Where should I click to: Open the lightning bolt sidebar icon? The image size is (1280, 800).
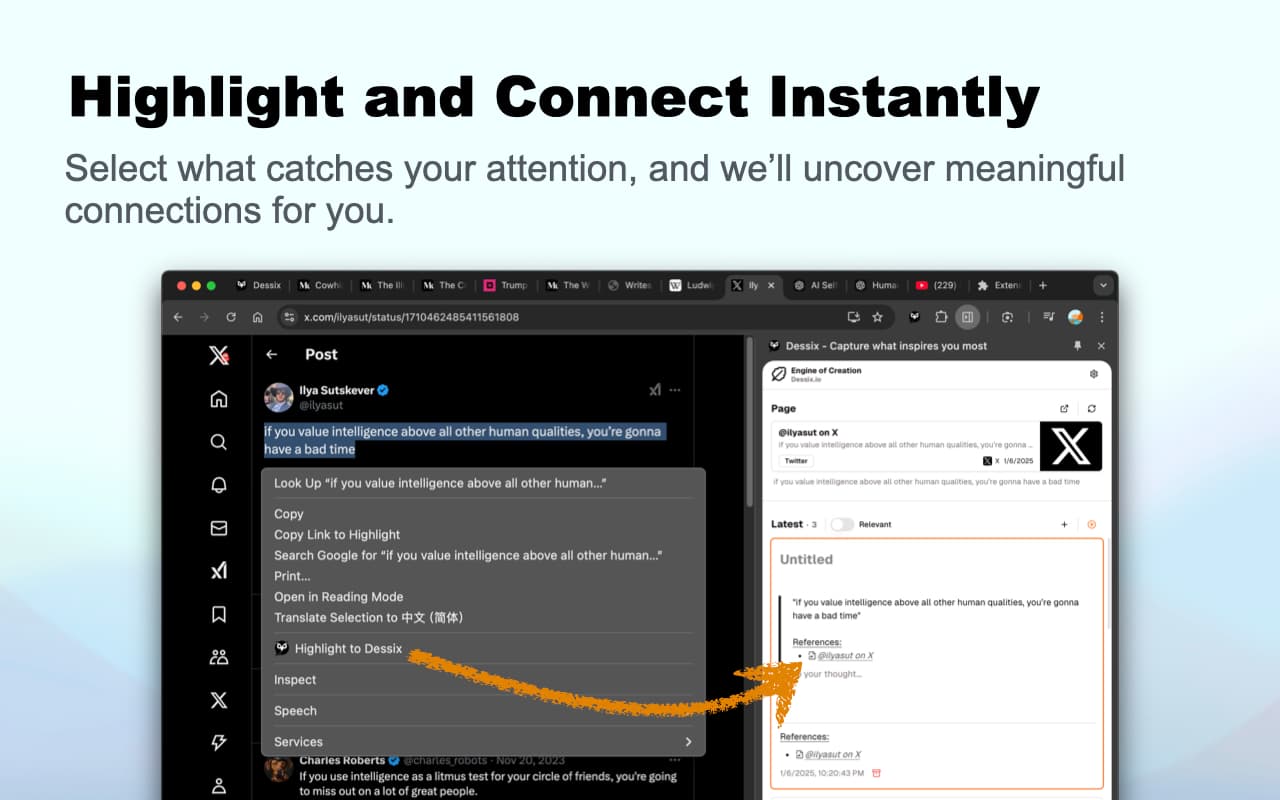tap(218, 743)
